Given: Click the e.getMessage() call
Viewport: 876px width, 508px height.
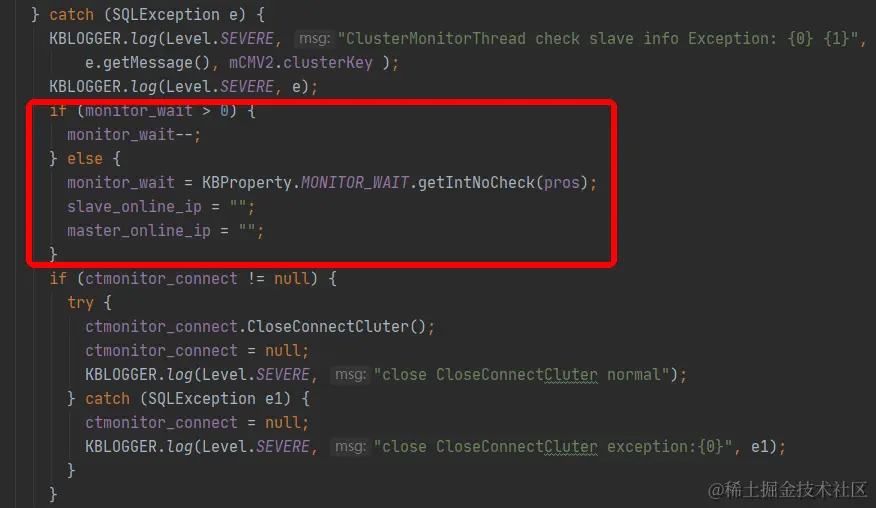Looking at the screenshot, I should pyautogui.click(x=147, y=63).
